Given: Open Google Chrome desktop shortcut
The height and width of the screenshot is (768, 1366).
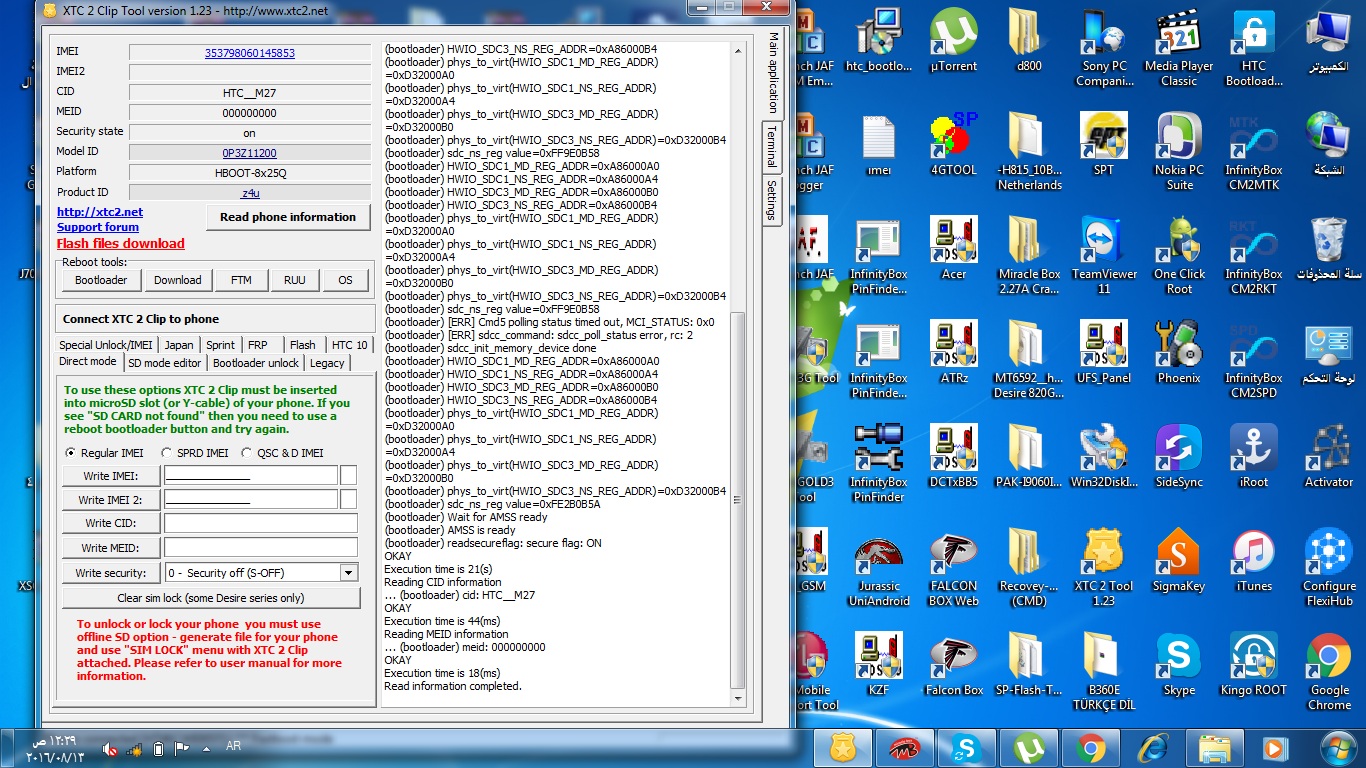Looking at the screenshot, I should [1329, 671].
